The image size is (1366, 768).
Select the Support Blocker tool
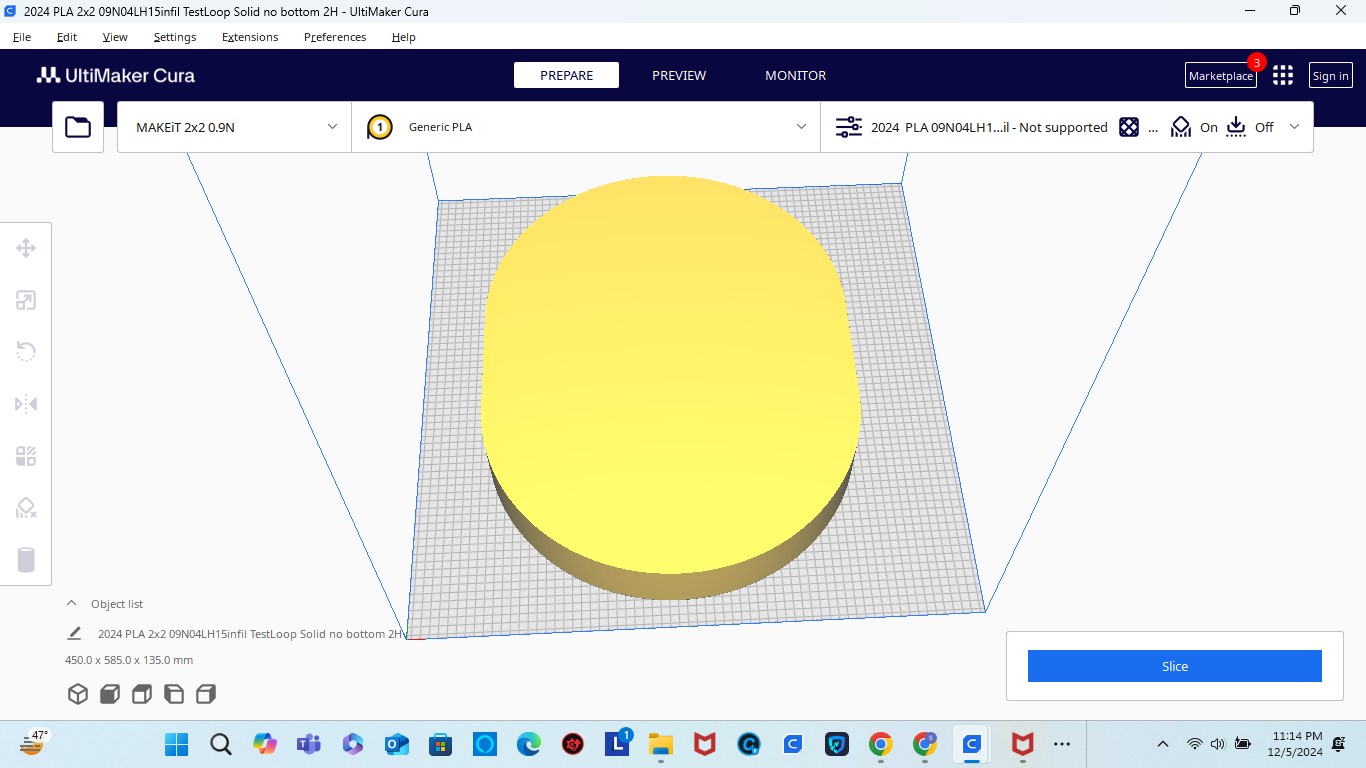(26, 509)
